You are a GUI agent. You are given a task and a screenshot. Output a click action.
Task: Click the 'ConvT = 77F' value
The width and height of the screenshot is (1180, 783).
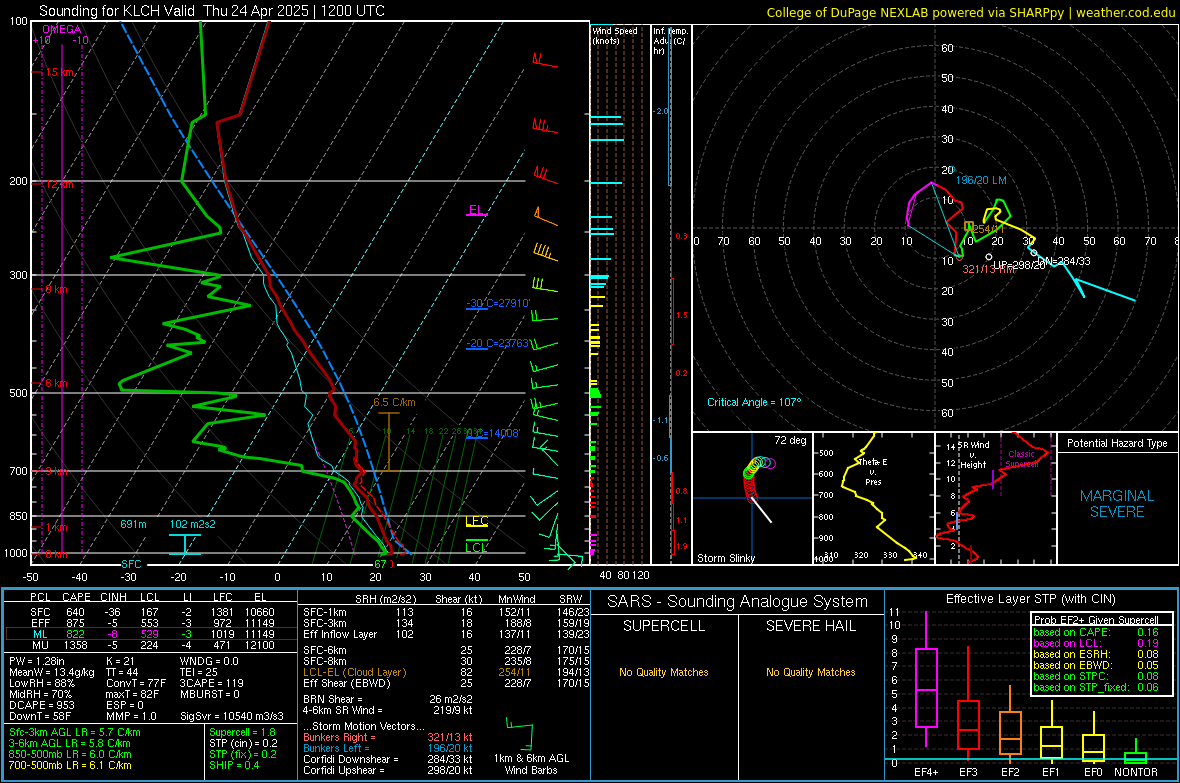pyautogui.click(x=136, y=683)
